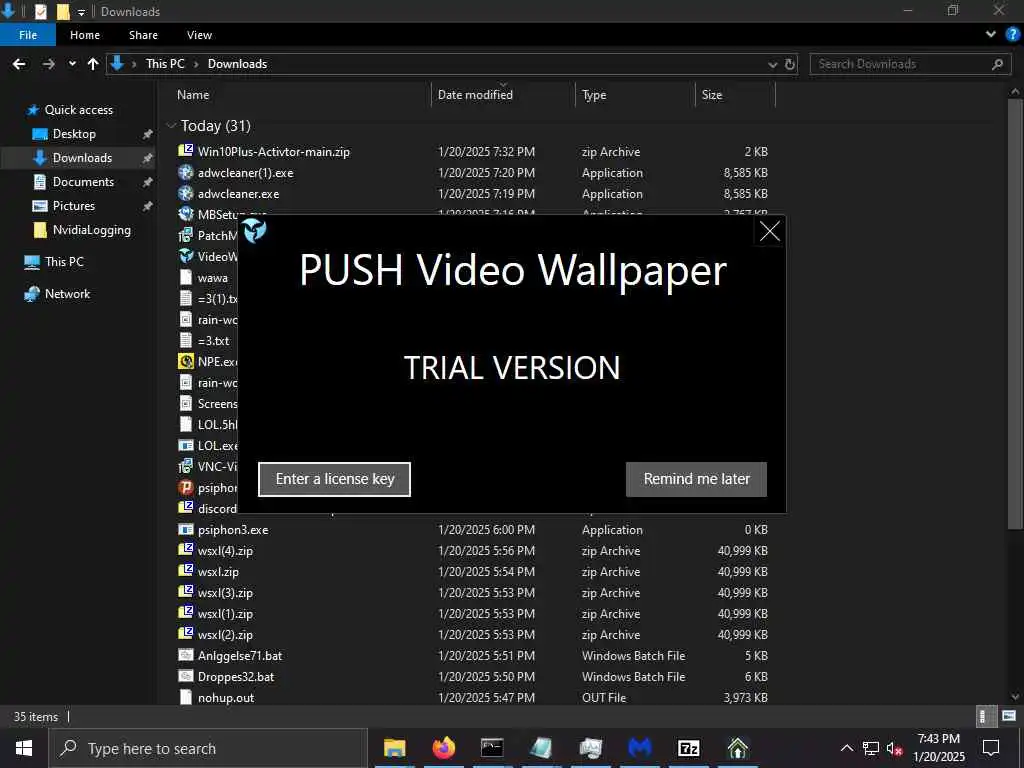Screen dimensions: 1024x768
Task: Open Pictures in navigation pane
Action: point(73,206)
